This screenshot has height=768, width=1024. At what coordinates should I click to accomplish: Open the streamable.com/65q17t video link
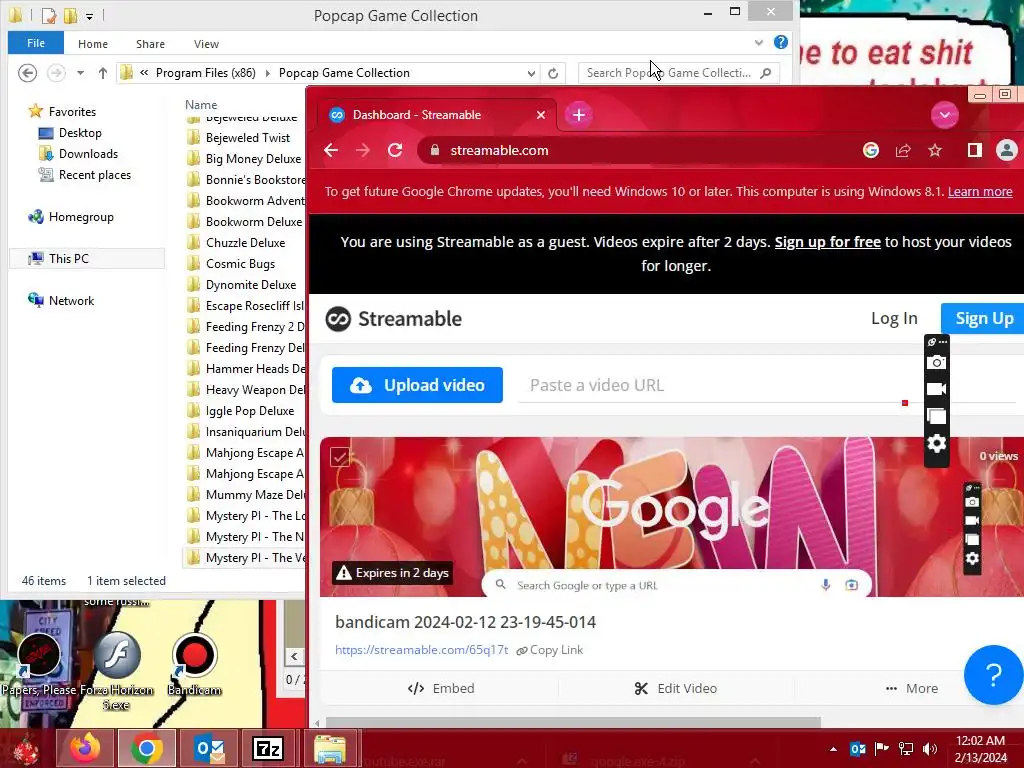[x=421, y=650]
